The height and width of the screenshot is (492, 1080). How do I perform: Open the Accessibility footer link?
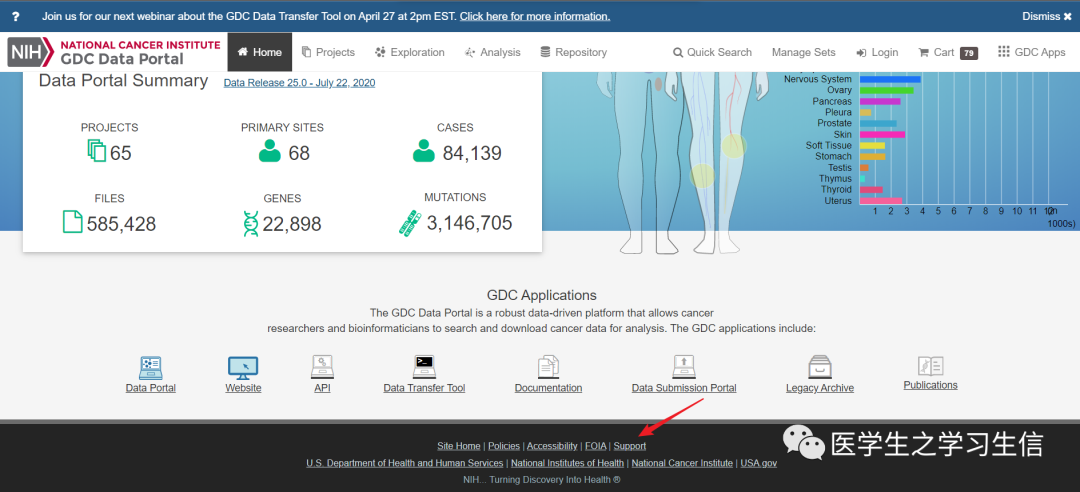point(552,446)
